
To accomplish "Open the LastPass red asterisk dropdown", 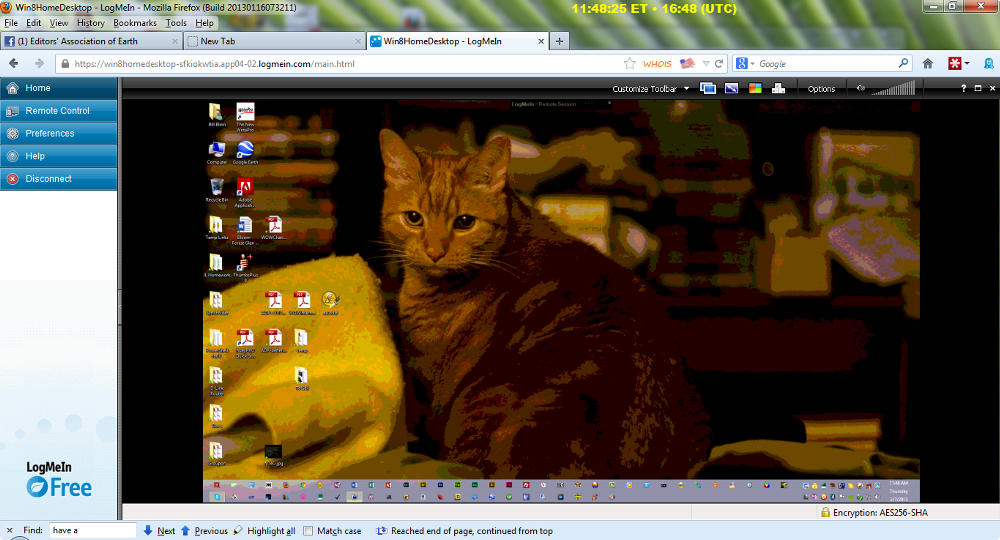I will [x=959, y=64].
